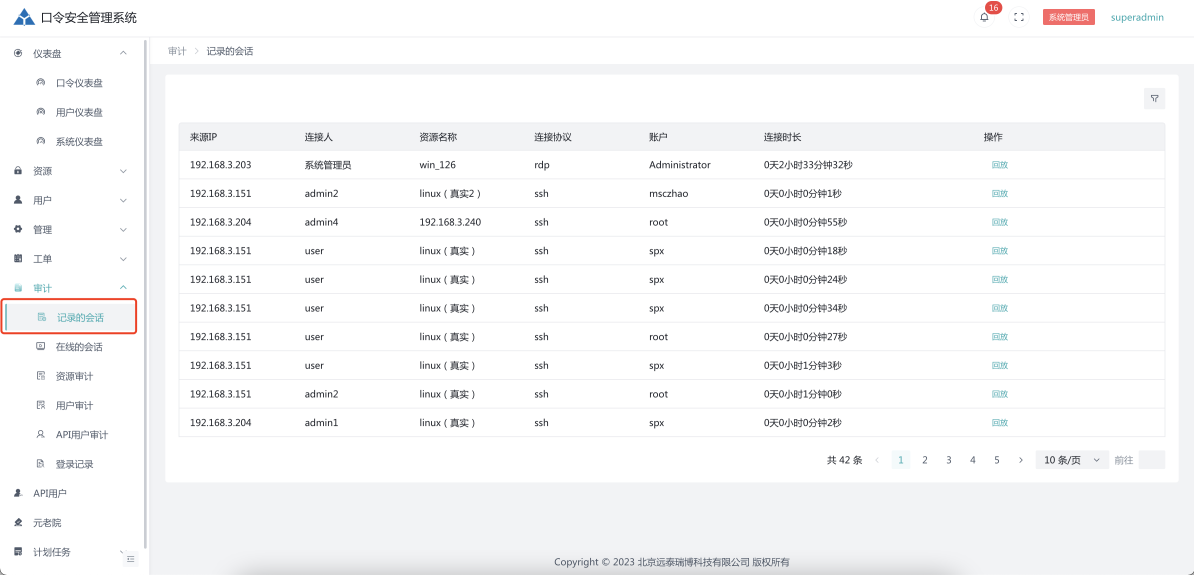Expand the 资源 sidebar menu
The image size is (1194, 575).
pyautogui.click(x=70, y=171)
